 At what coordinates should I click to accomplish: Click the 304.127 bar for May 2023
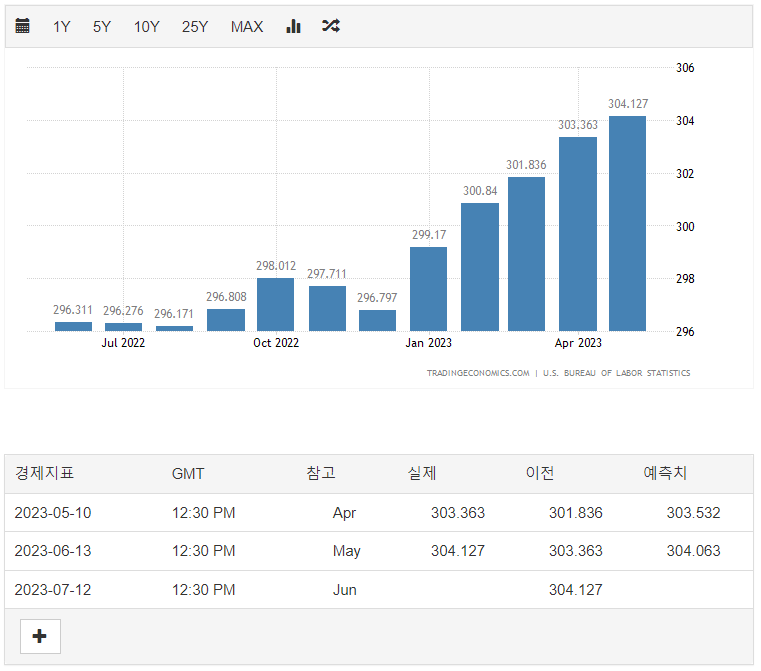coord(628,224)
